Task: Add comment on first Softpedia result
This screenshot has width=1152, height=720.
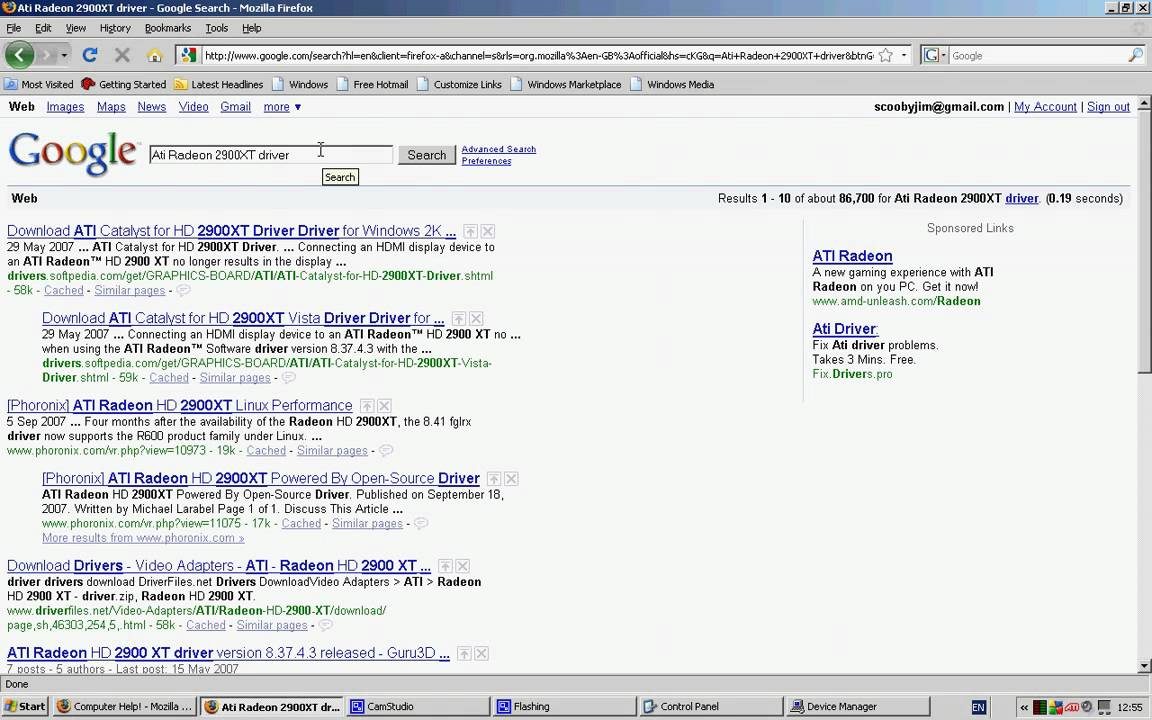Action: (x=183, y=290)
